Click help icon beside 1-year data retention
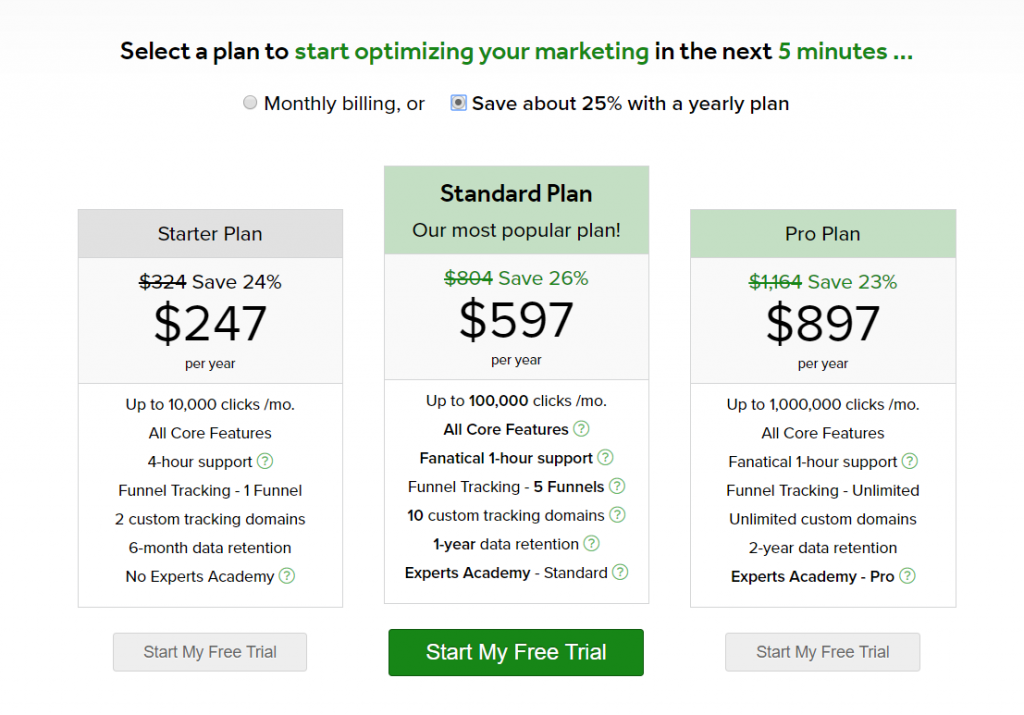Viewport: 1024px width, 715px height. tap(592, 543)
